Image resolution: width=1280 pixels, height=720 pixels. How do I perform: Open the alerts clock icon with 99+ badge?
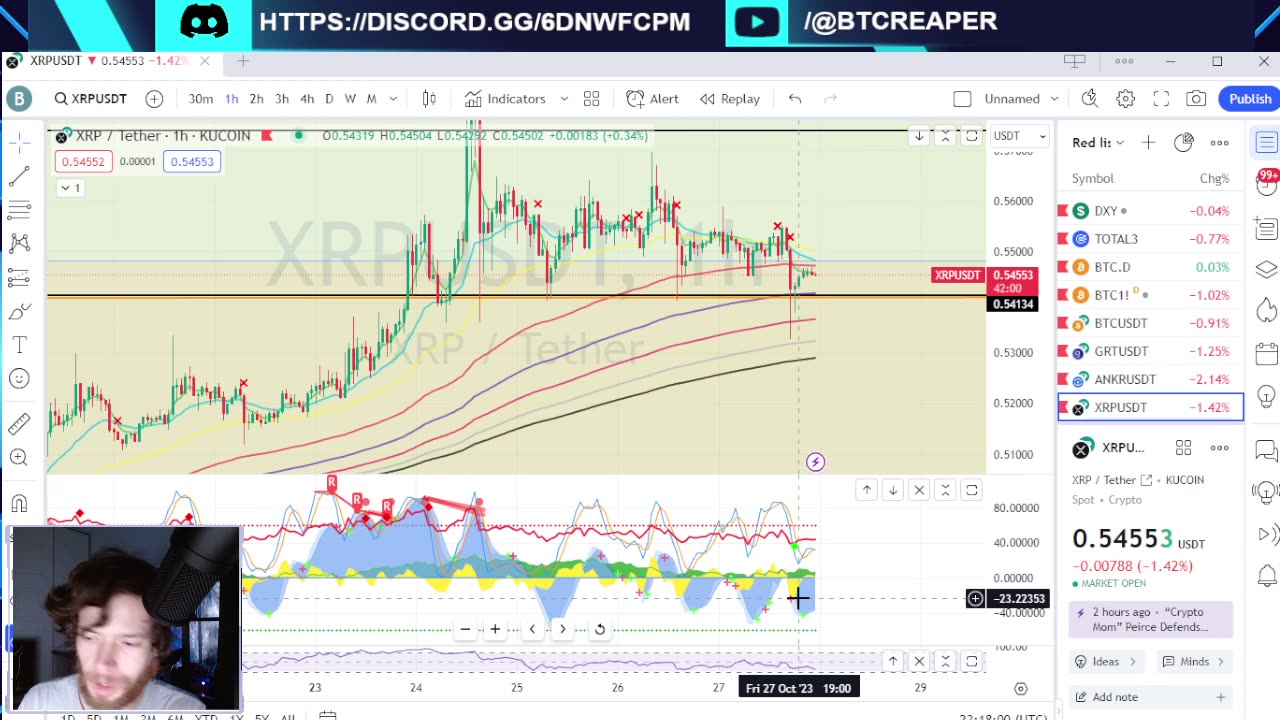(1266, 184)
